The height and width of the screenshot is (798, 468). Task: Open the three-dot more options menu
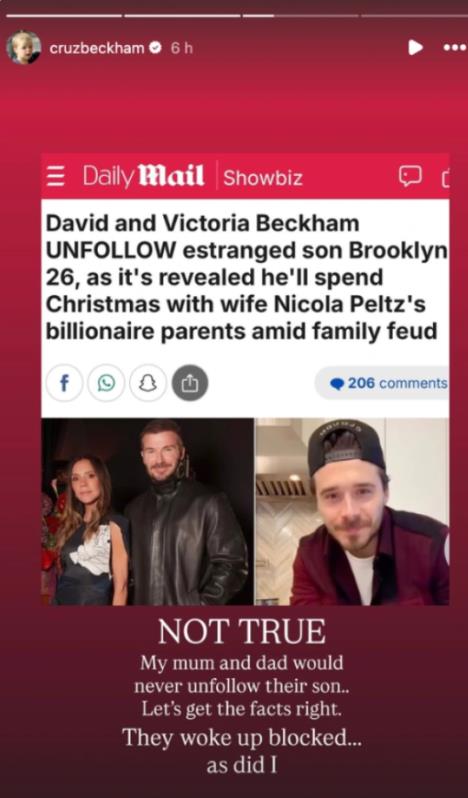coord(455,48)
